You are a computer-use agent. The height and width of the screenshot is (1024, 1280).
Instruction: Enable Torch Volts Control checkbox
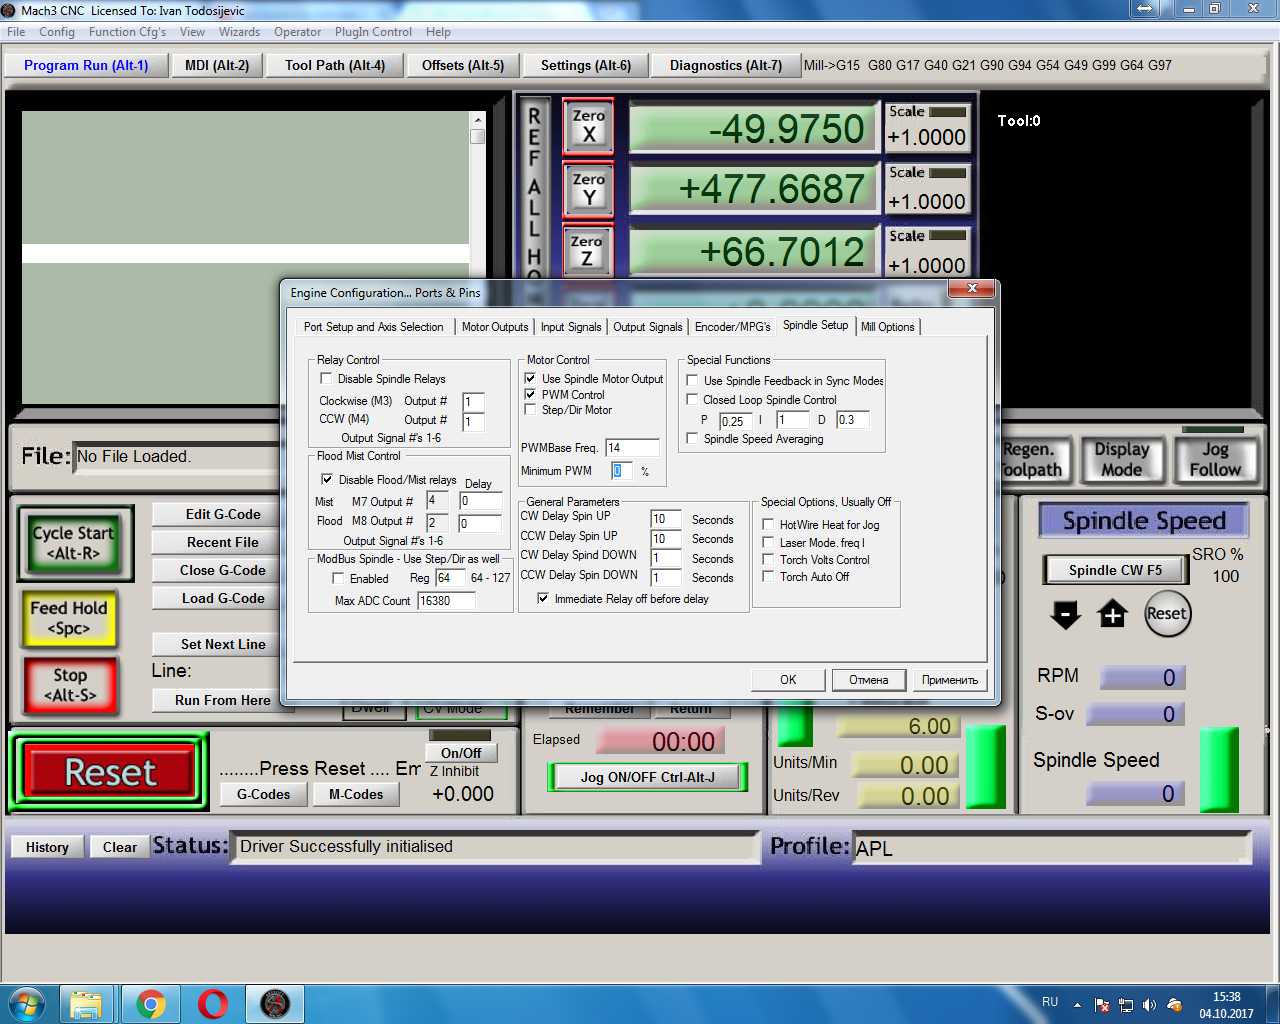point(768,559)
